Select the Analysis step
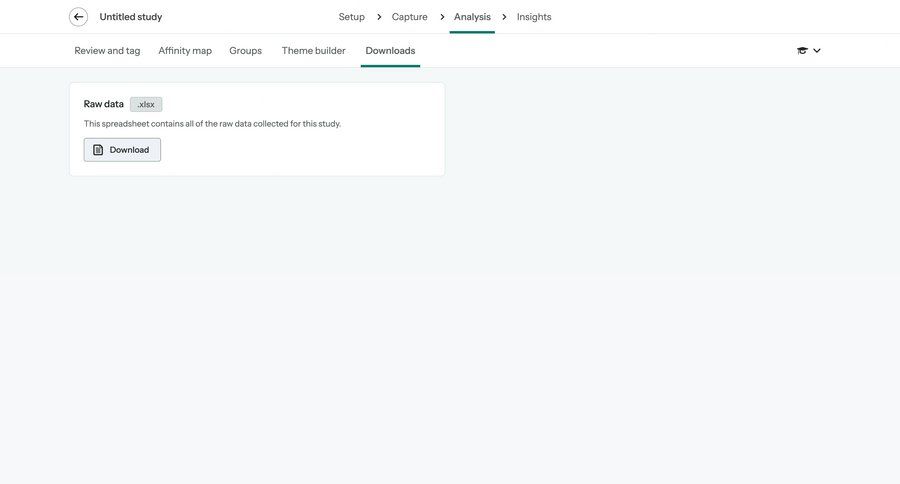Screen dimensions: 900x484 point(472,17)
